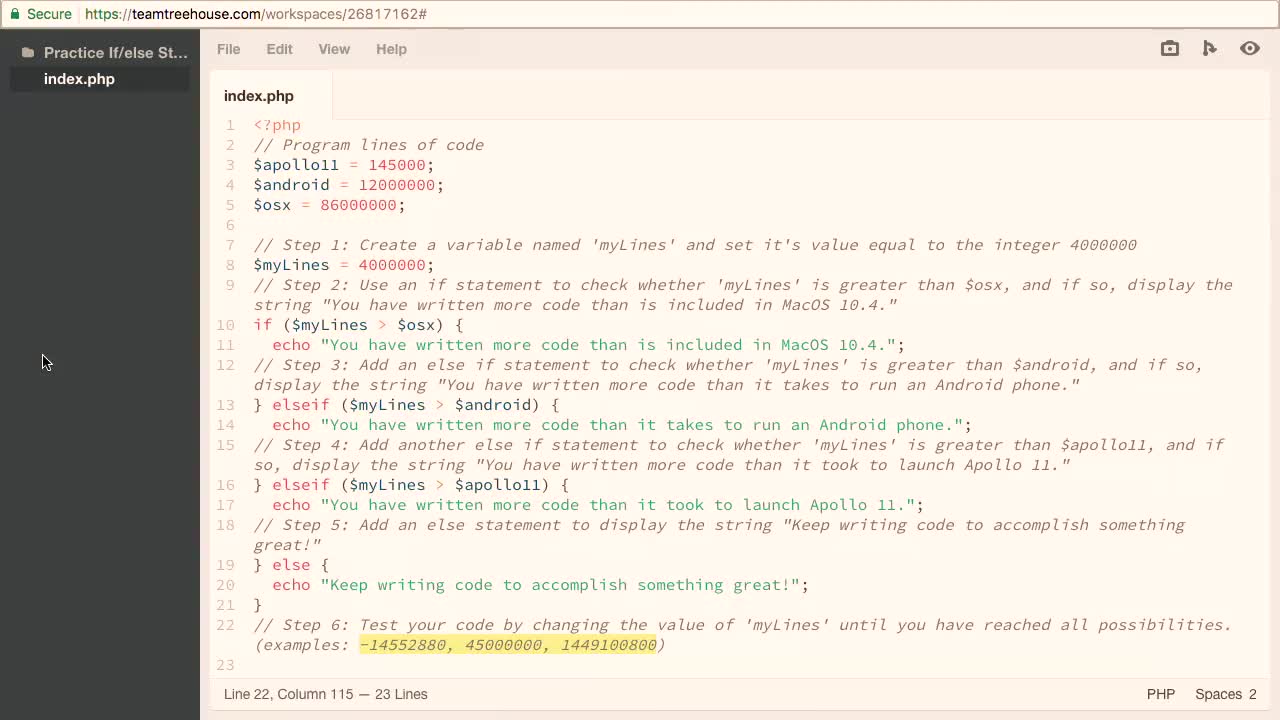This screenshot has width=1280, height=720.
Task: Preview the workspace with the eye icon
Action: click(x=1250, y=48)
